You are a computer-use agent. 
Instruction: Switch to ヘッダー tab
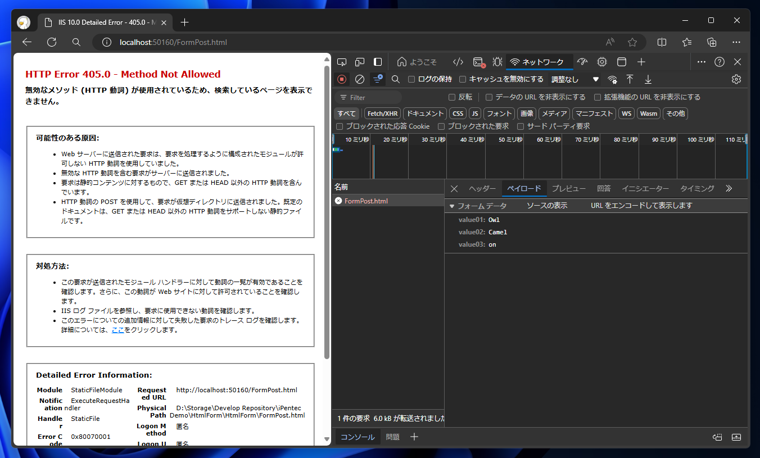pos(482,189)
